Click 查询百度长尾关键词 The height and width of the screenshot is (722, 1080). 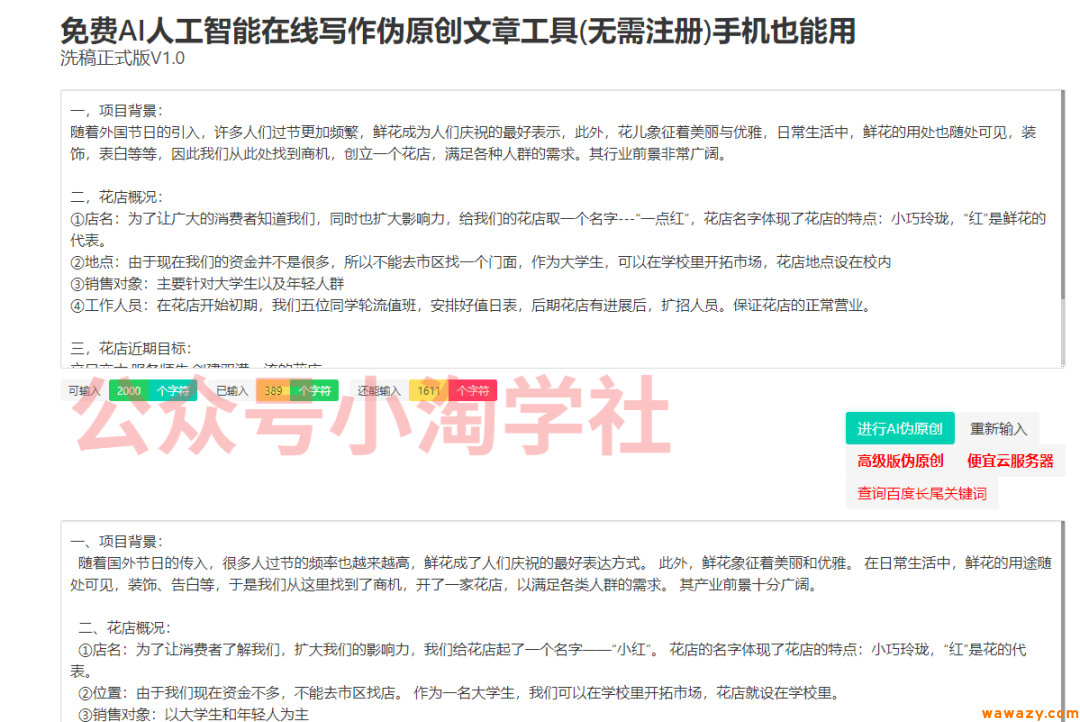coord(922,493)
